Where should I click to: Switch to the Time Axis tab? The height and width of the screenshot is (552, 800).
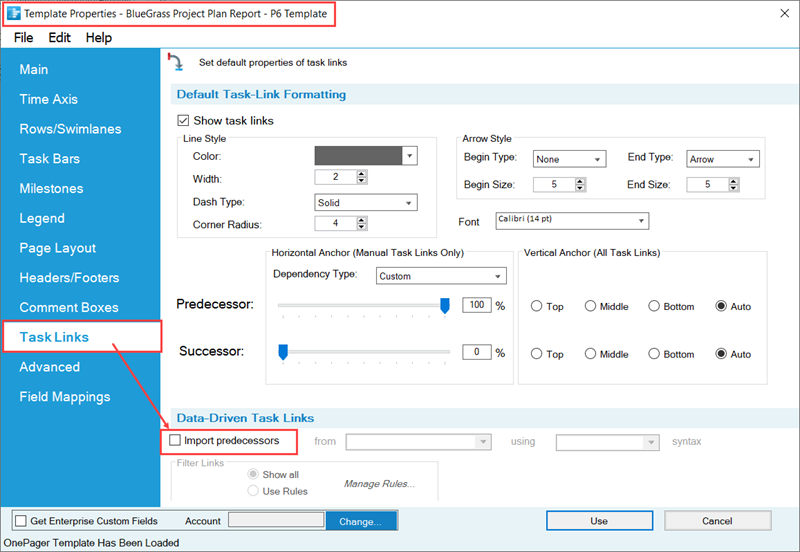pos(48,99)
